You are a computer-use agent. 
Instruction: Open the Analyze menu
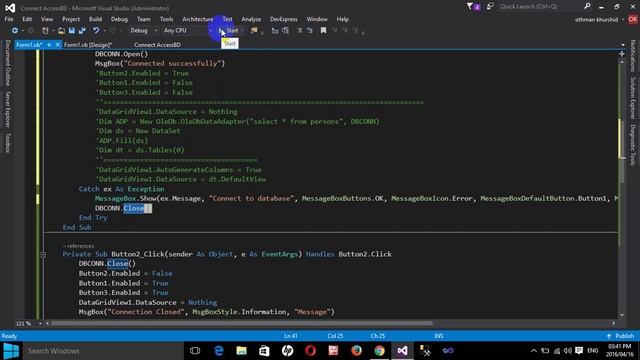(x=251, y=19)
